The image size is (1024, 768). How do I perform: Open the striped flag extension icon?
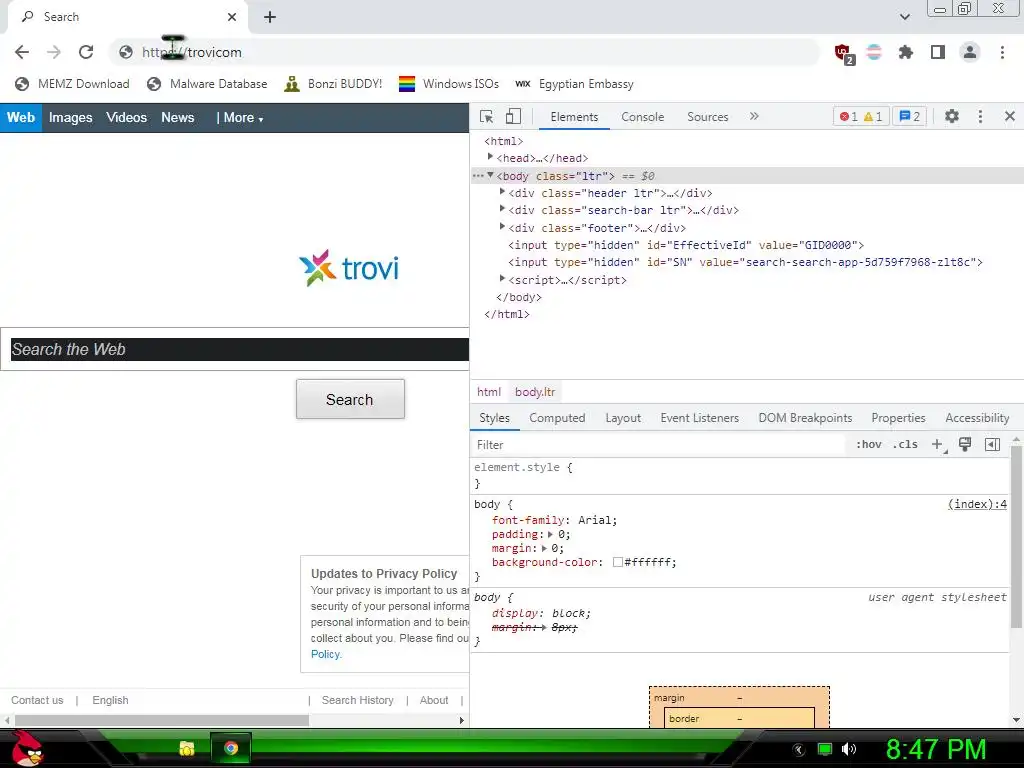click(874, 52)
